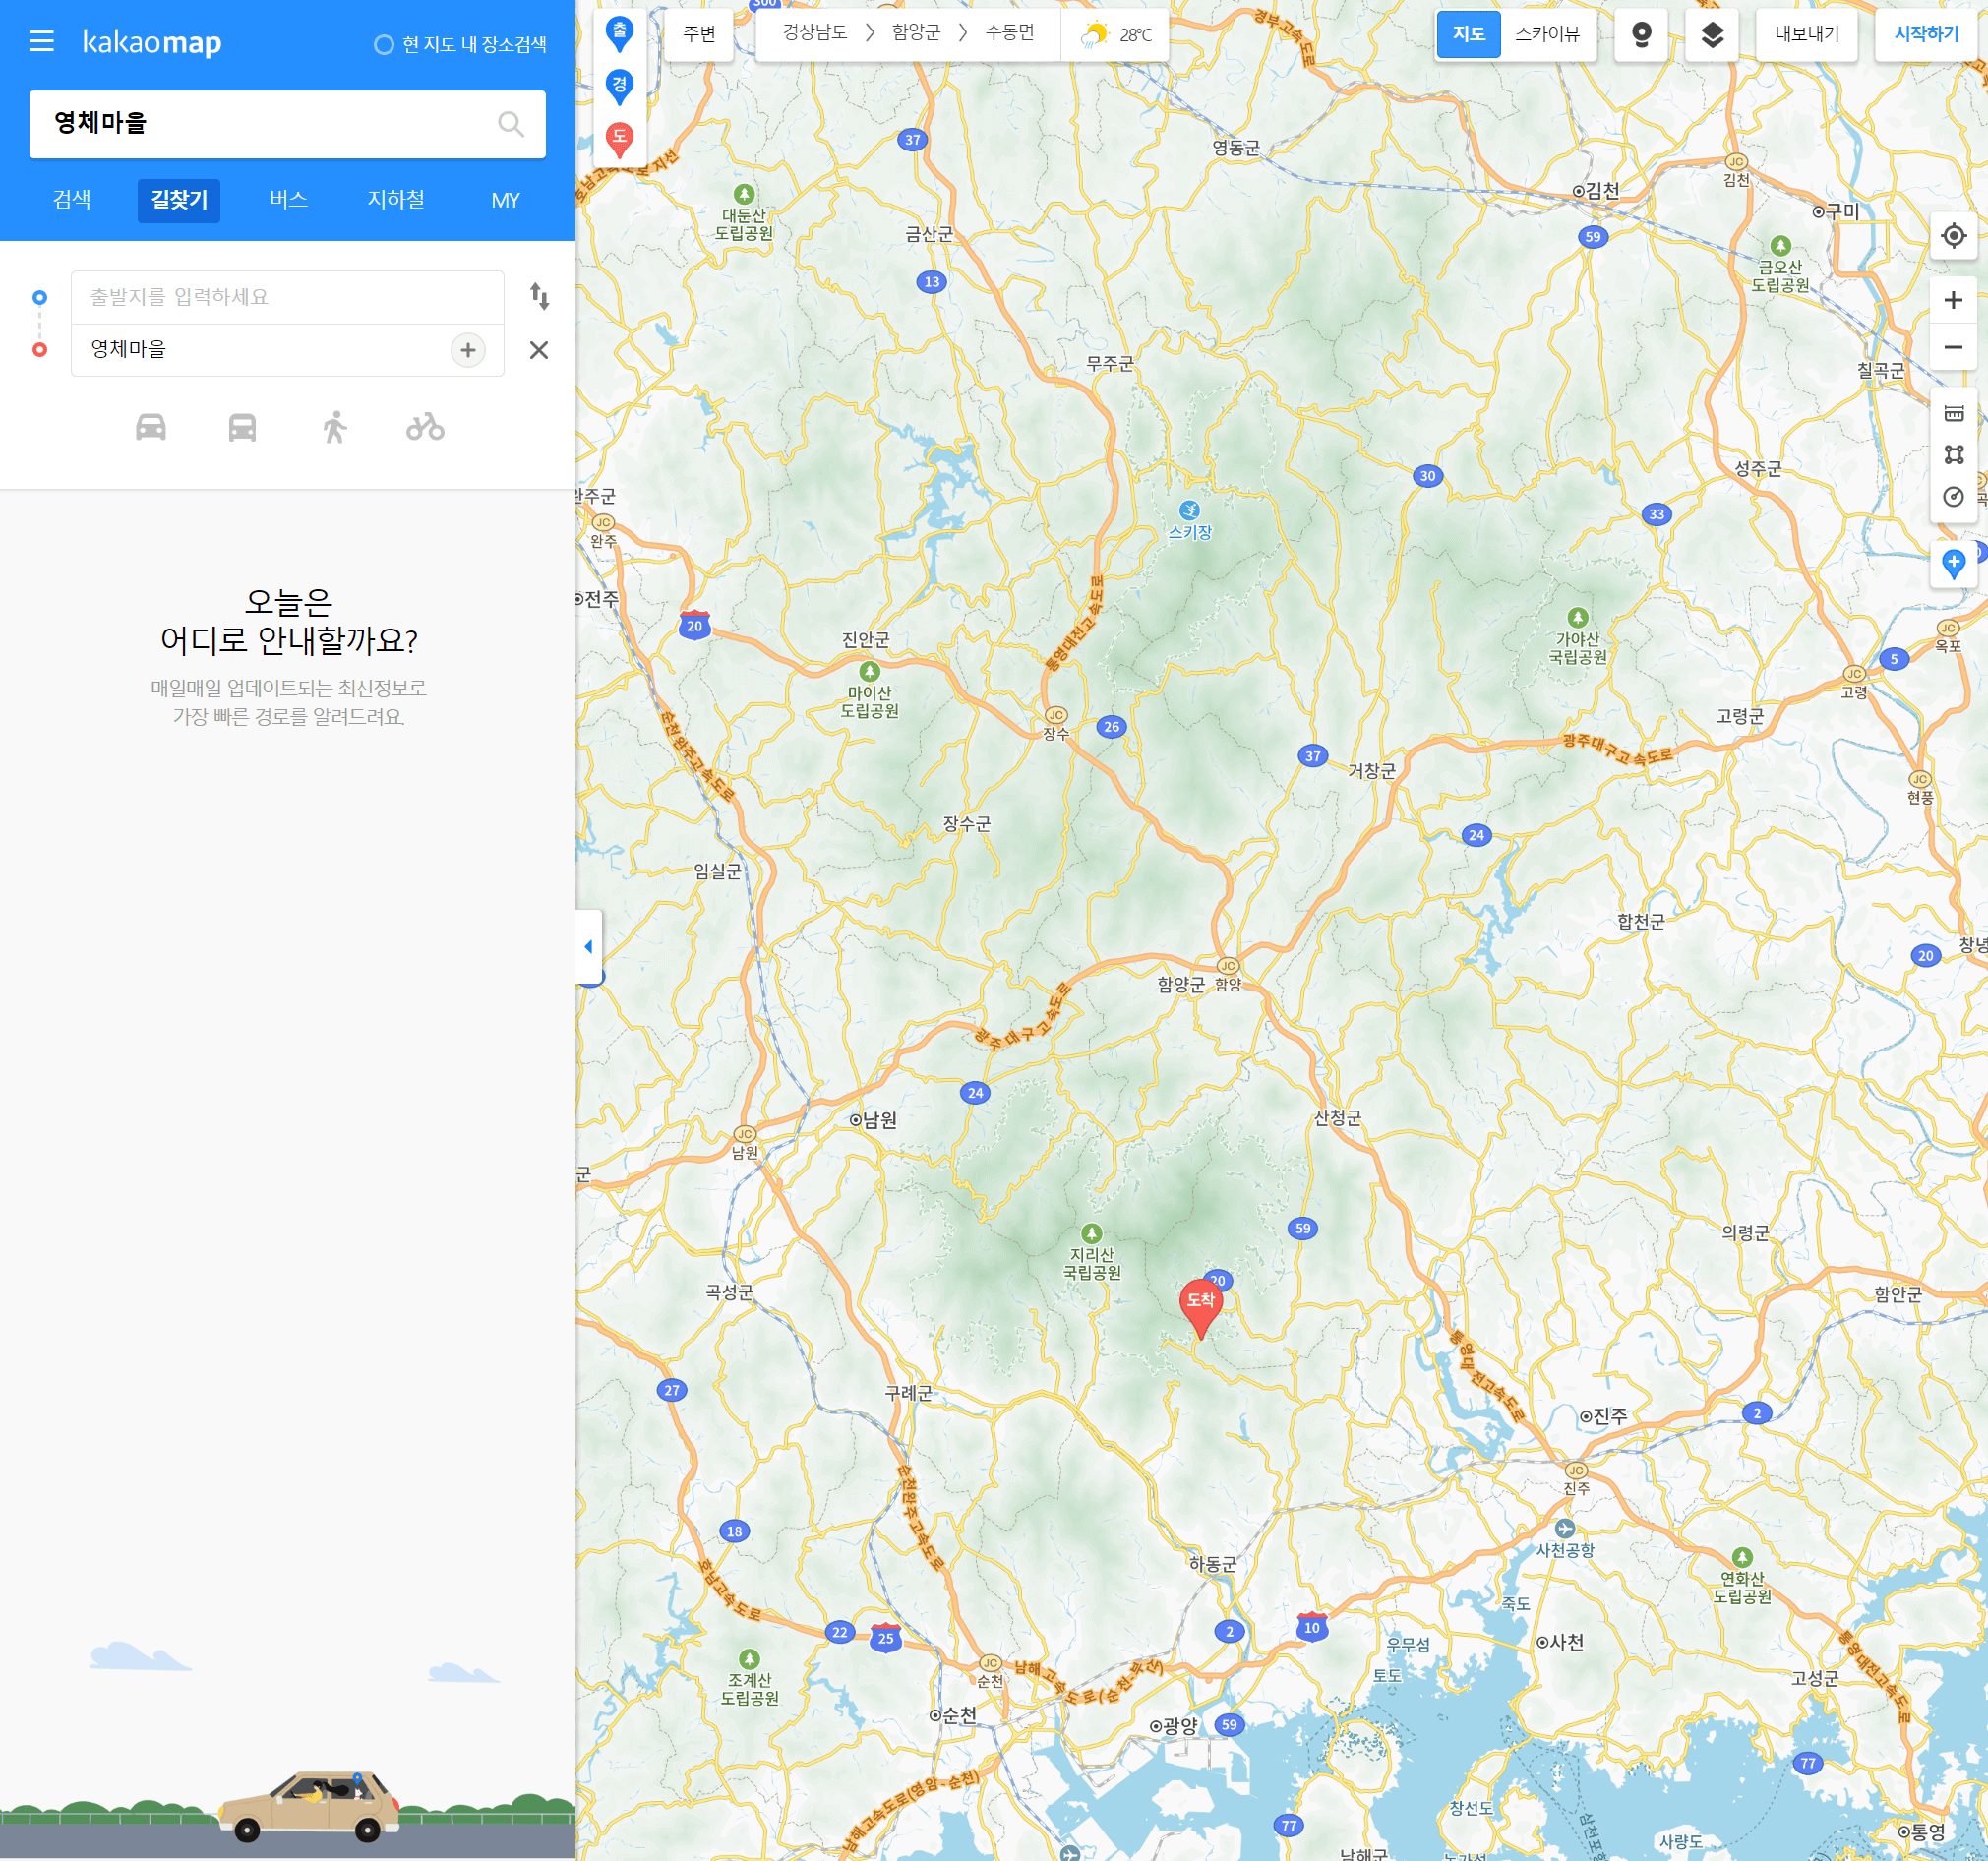Open the 함양군 breadcrumb dropdown
The image size is (1988, 1861).
(915, 33)
